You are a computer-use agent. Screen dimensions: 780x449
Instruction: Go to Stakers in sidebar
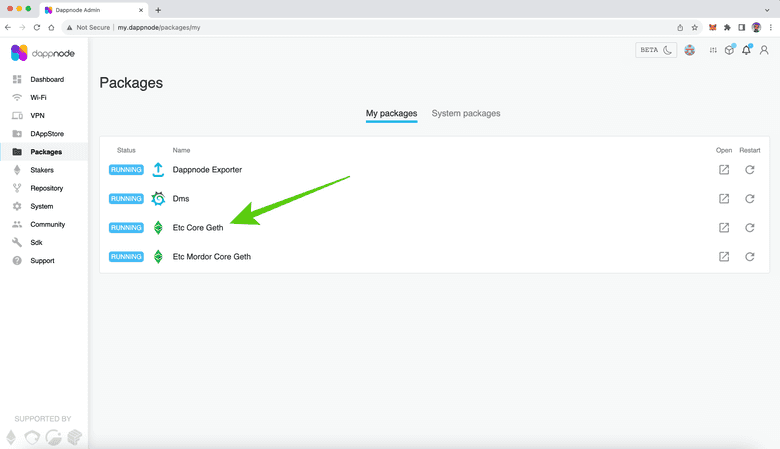point(41,170)
